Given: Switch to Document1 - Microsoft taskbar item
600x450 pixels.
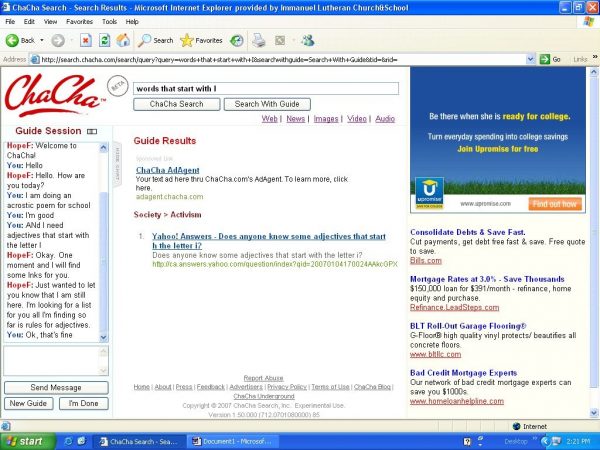Looking at the screenshot, I should [232, 442].
